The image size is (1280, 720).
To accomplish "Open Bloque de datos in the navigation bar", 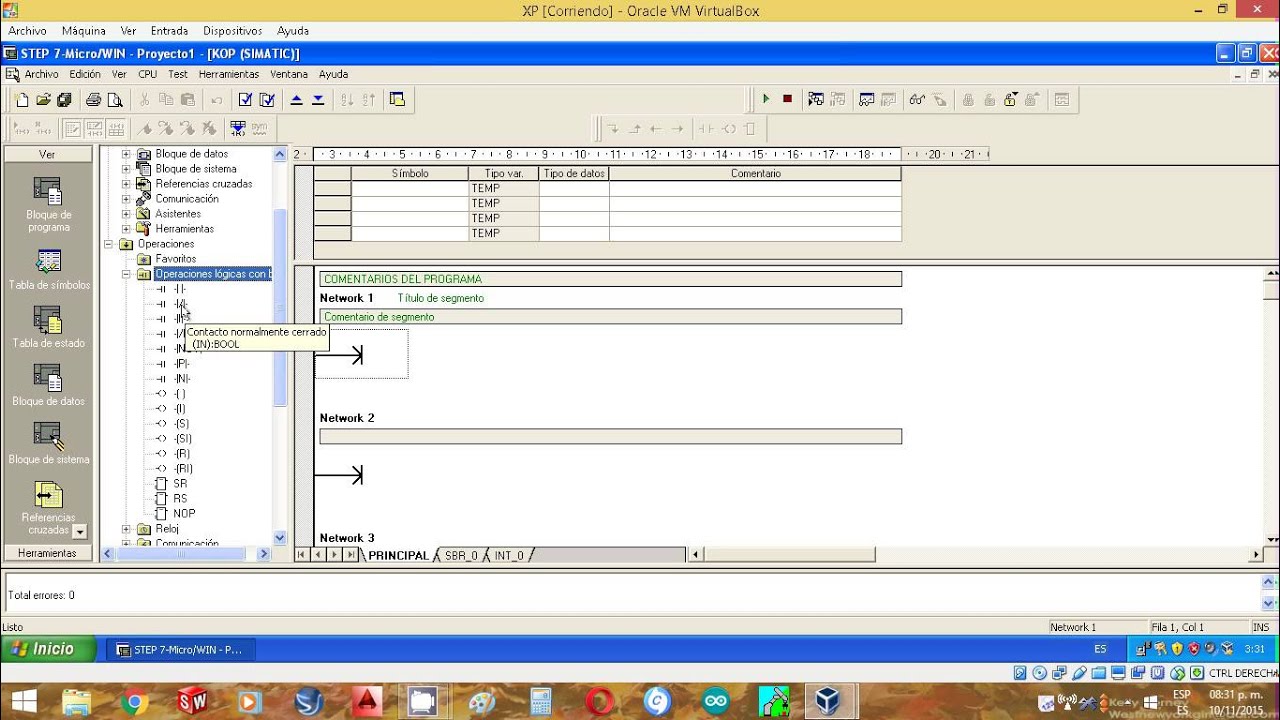I will 48,385.
